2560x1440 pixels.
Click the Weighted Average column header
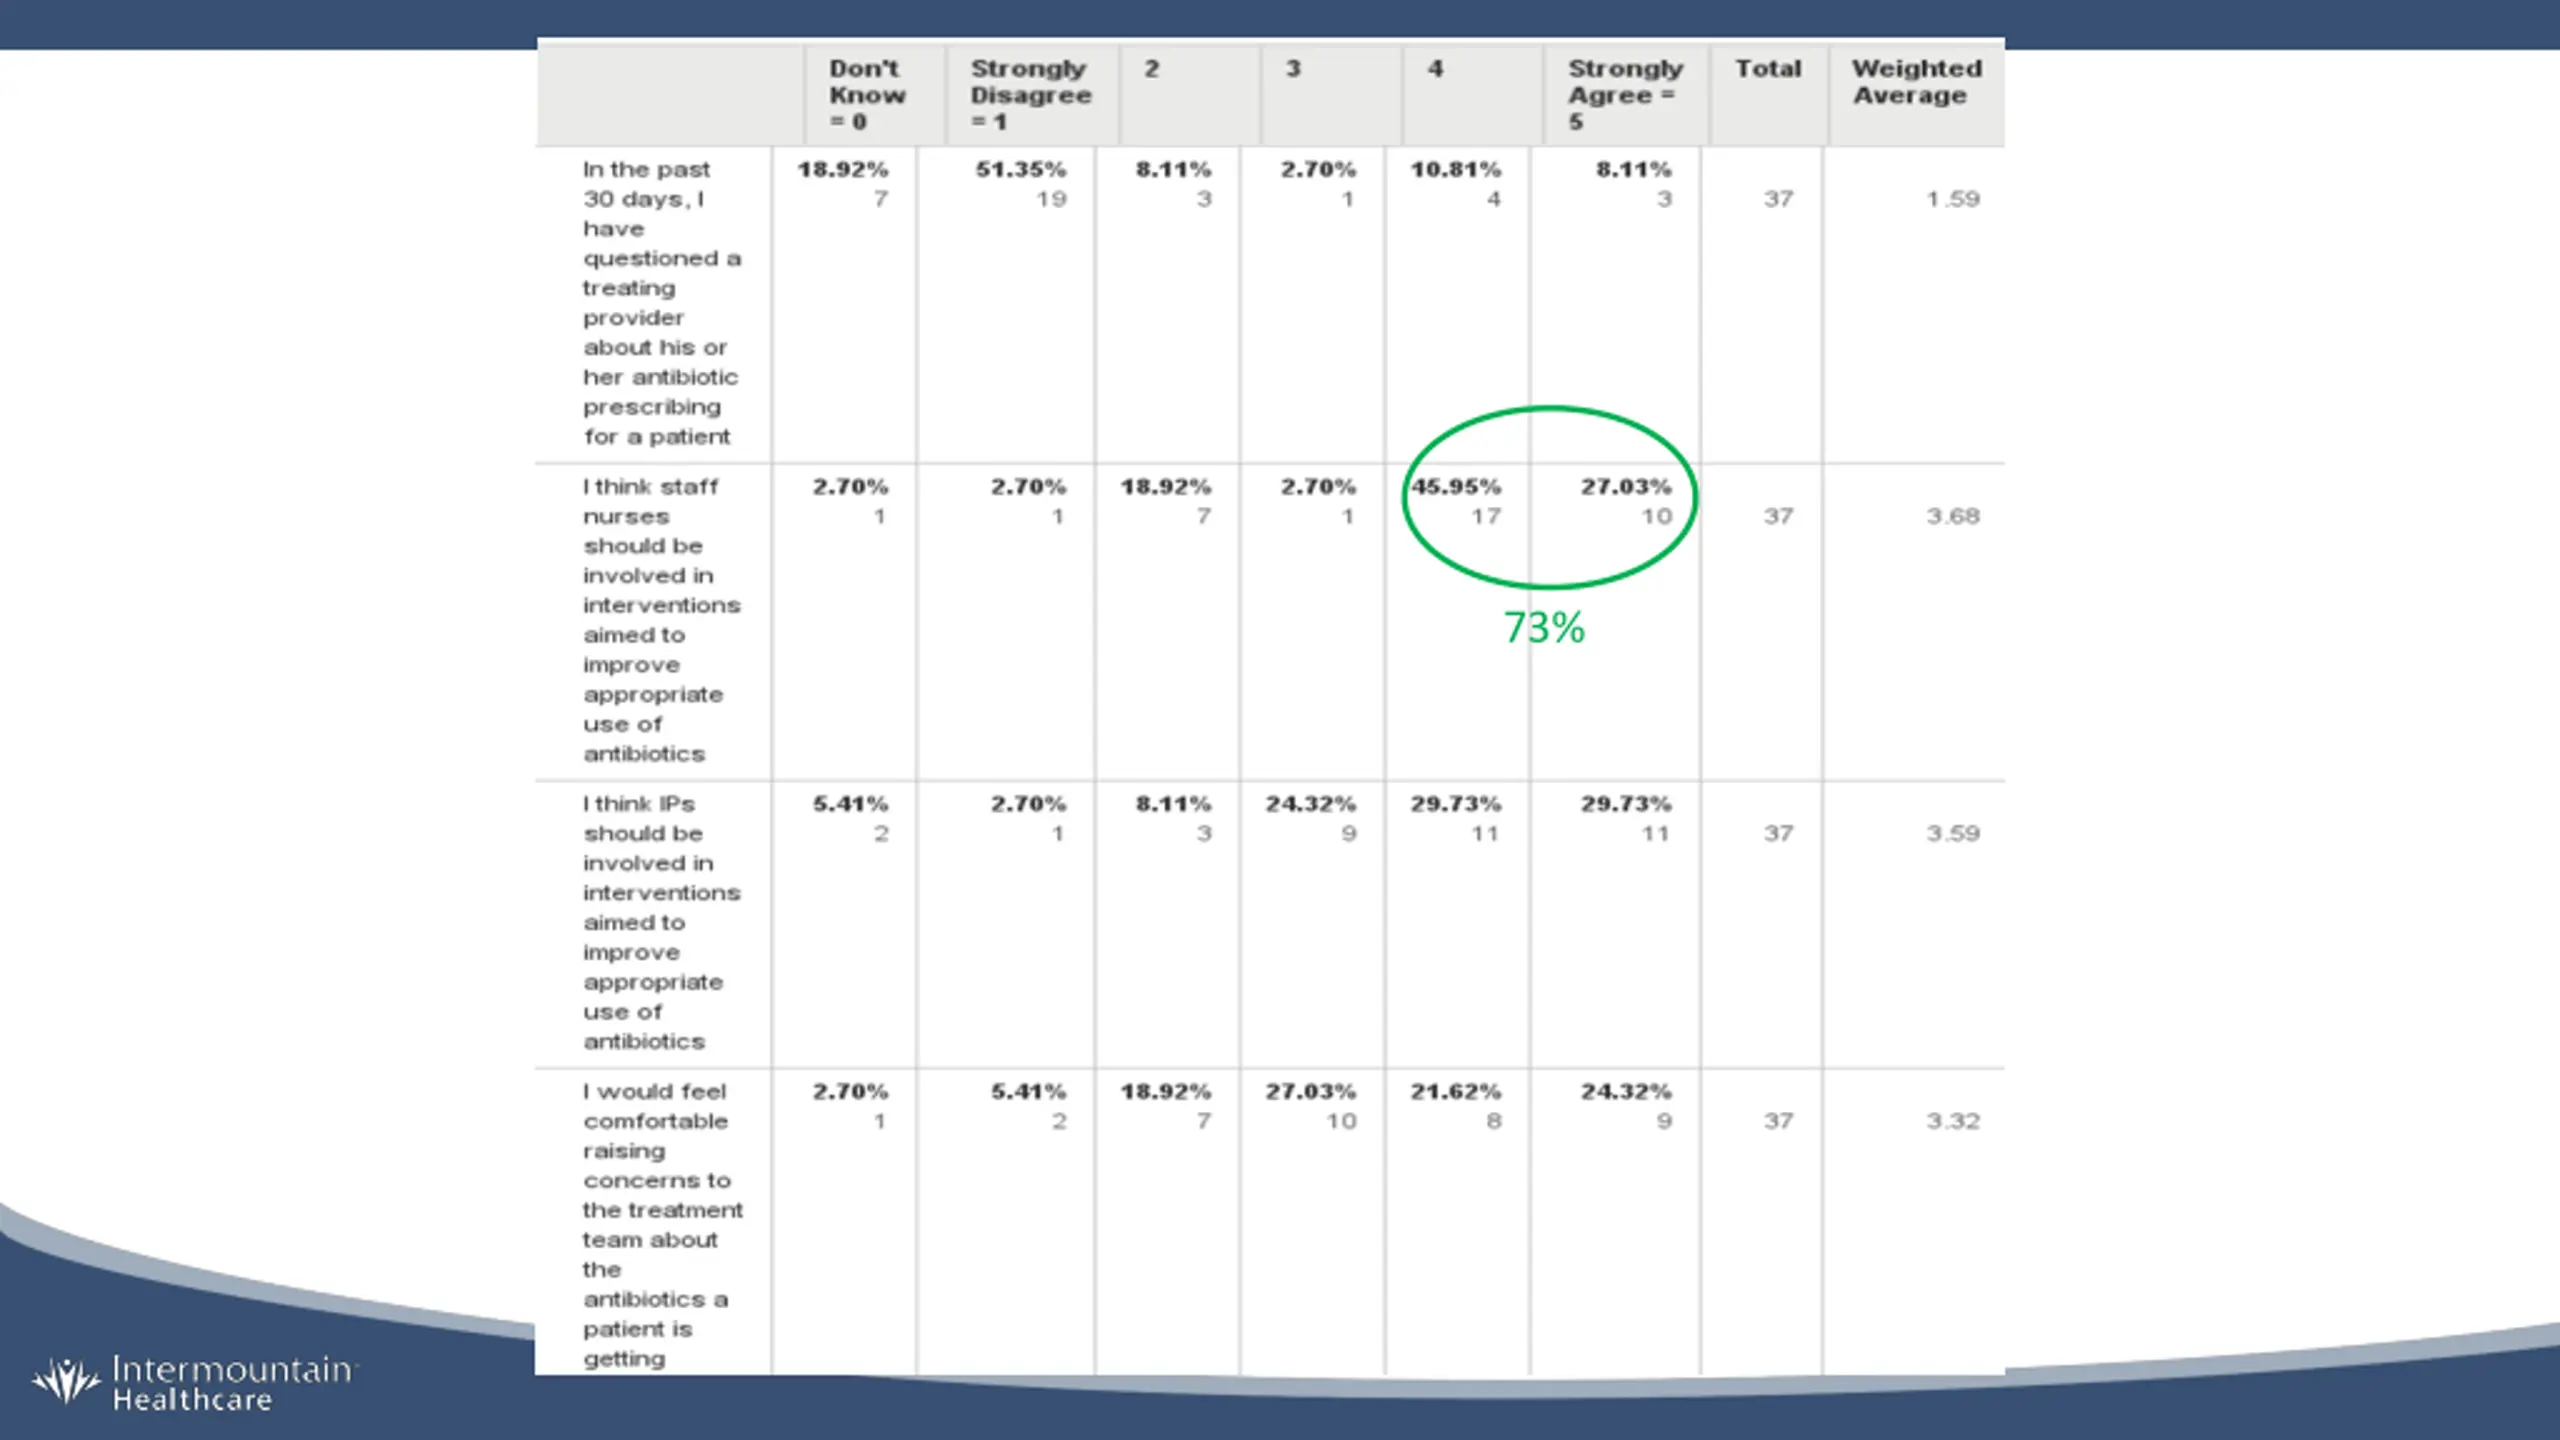(1915, 82)
